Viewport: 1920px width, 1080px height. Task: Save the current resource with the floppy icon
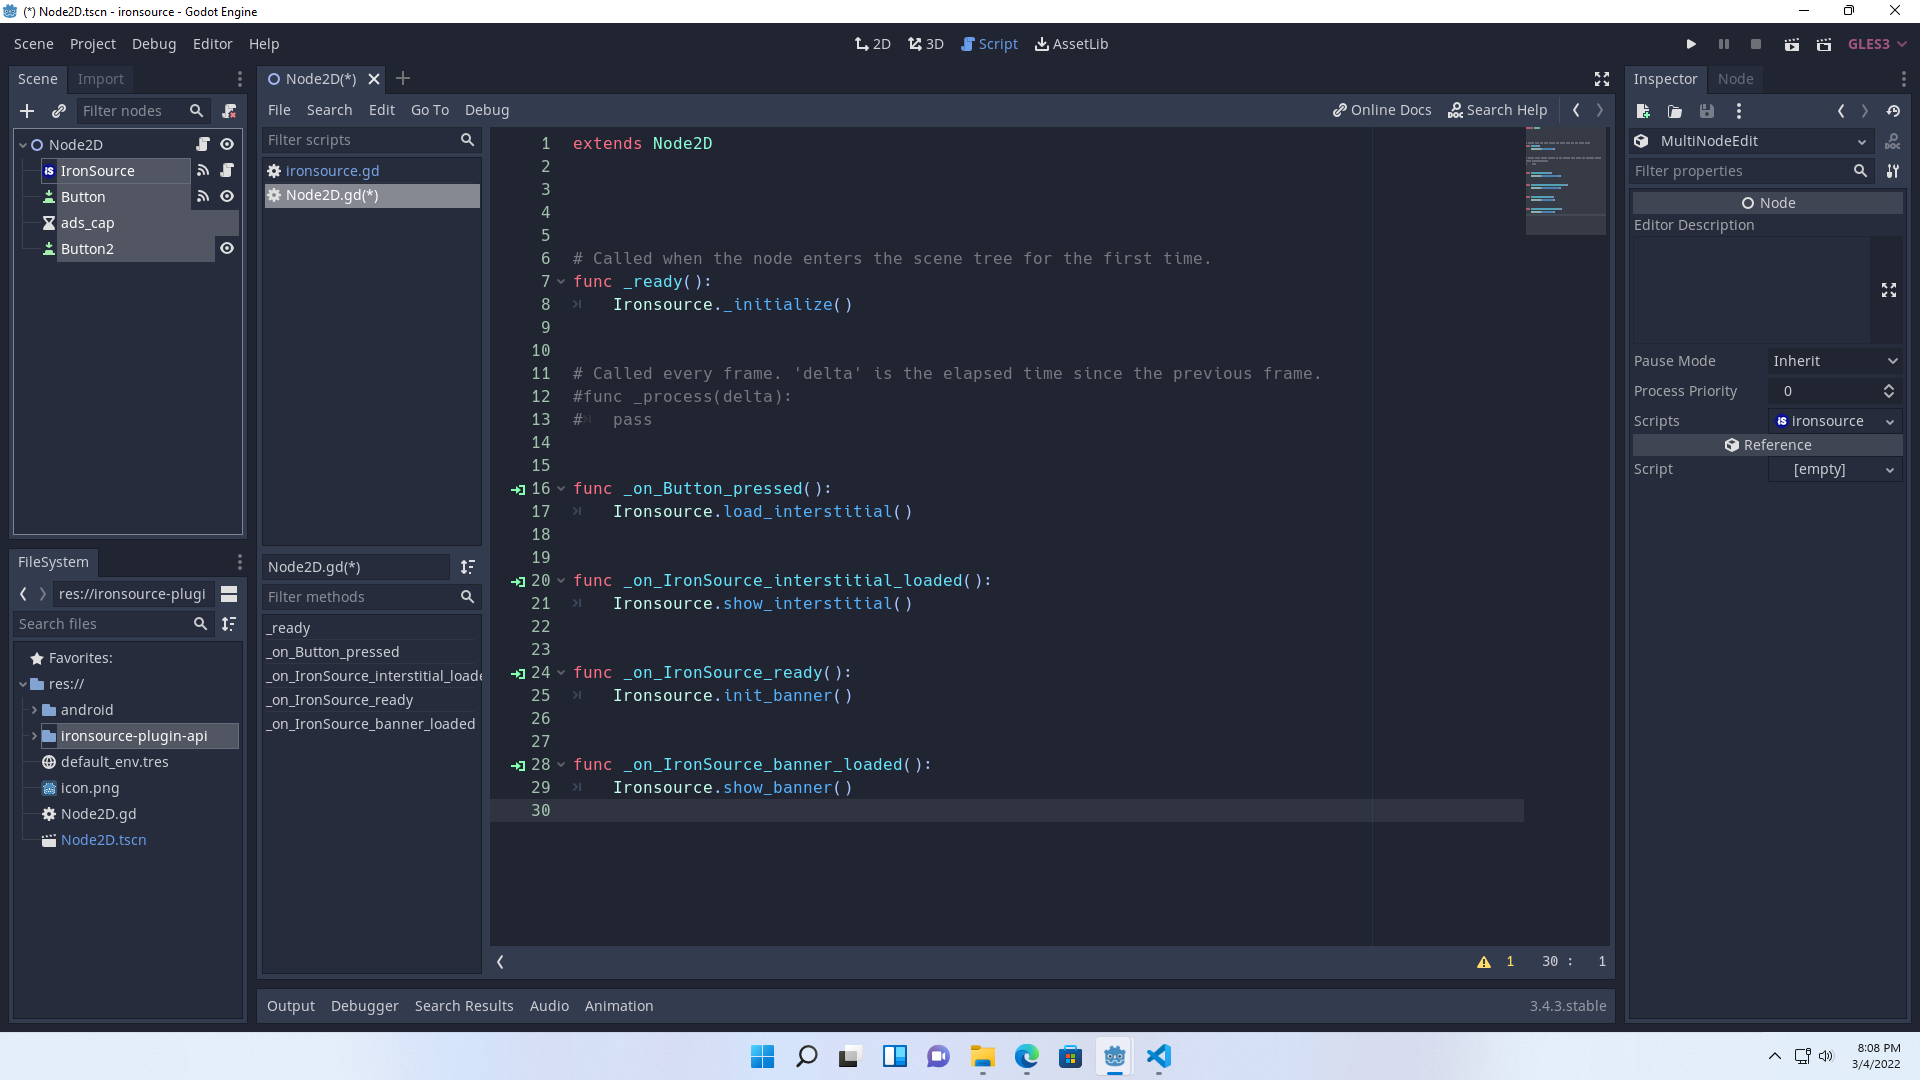pos(1707,111)
